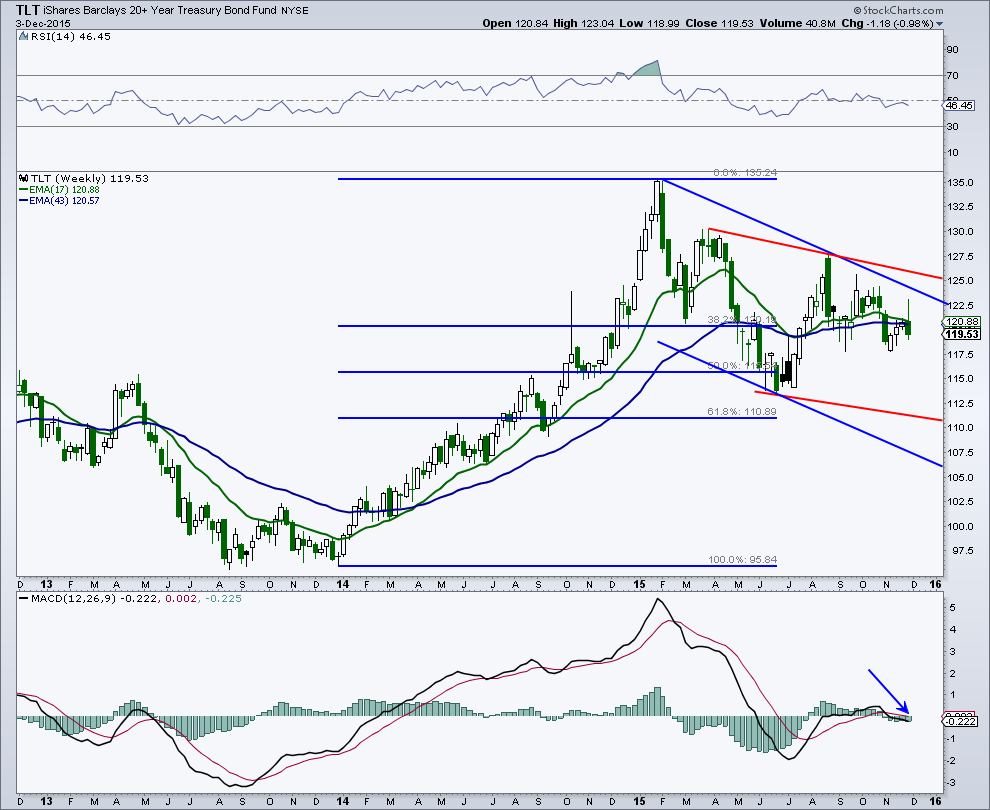Click the Close 119.53 value in the header
Screen dimensions: 990x810
pos(719,23)
